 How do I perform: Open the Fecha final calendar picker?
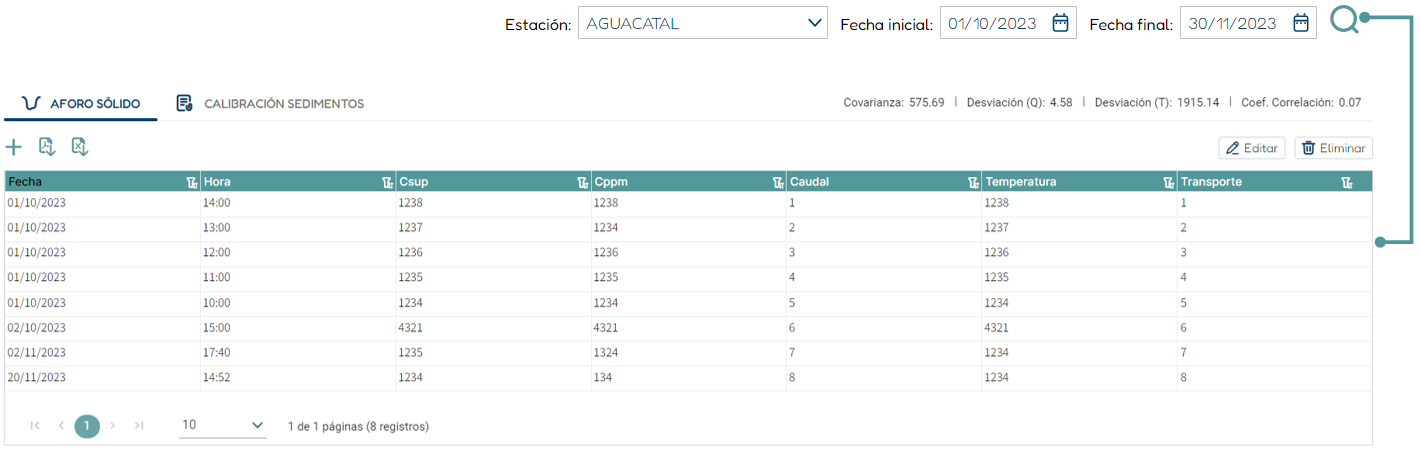1300,23
